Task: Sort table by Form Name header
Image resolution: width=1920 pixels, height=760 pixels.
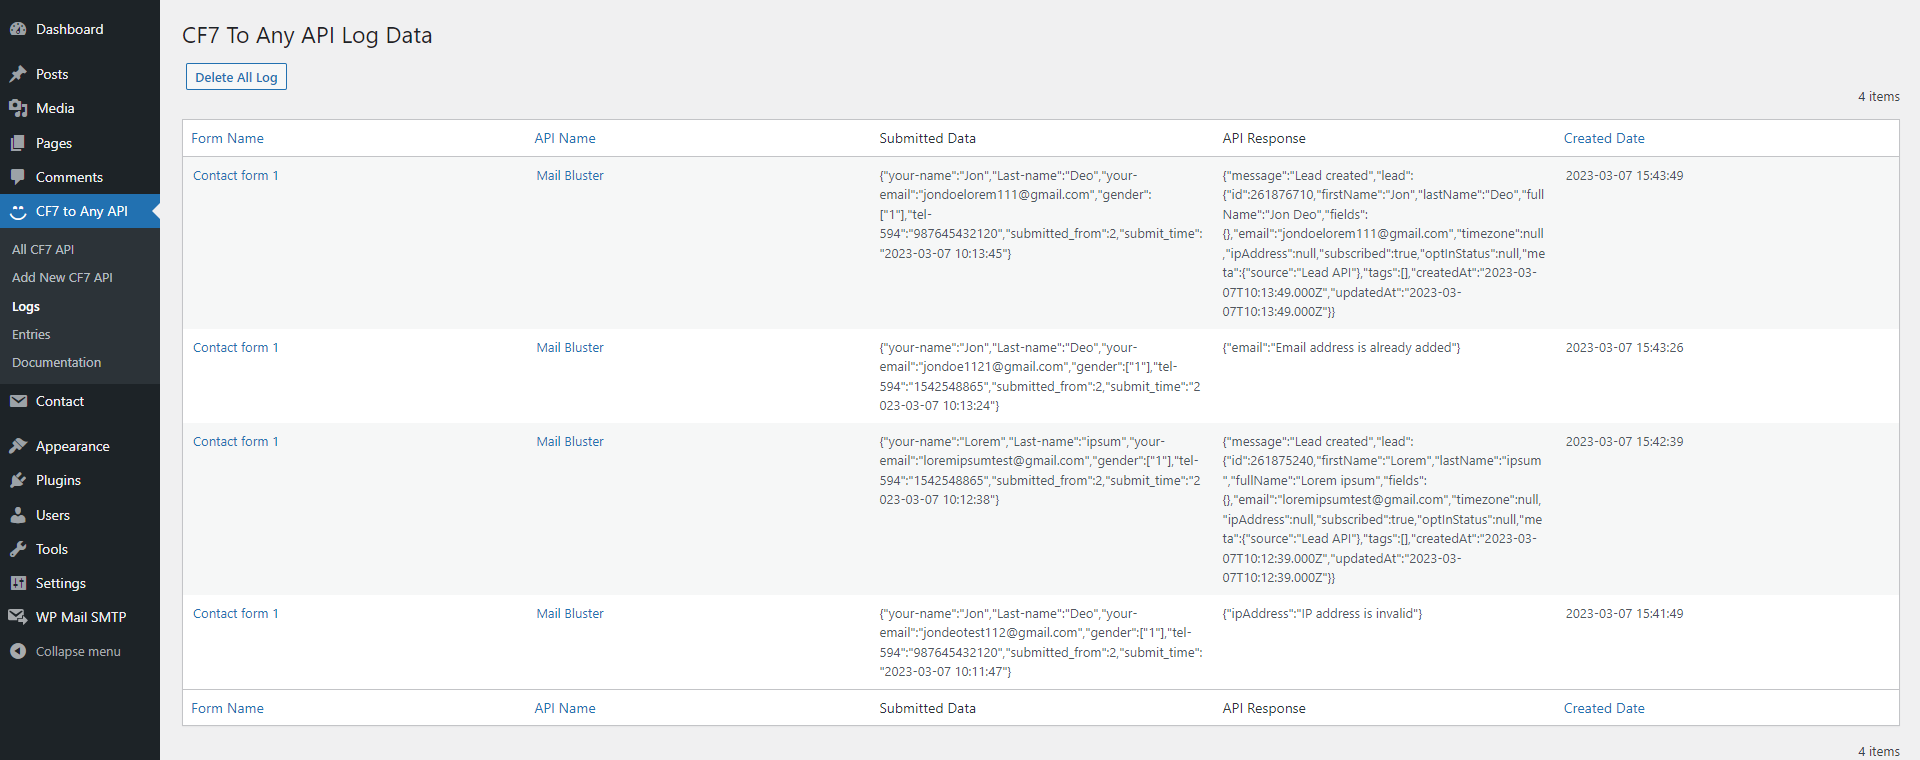Action: [227, 138]
